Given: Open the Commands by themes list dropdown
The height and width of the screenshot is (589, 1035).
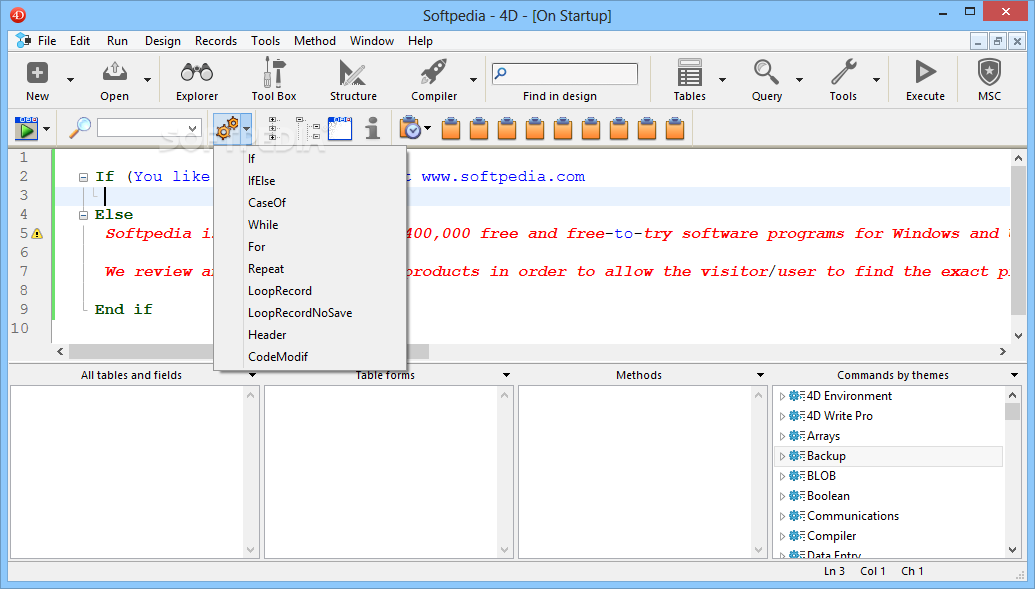Looking at the screenshot, I should (1014, 375).
